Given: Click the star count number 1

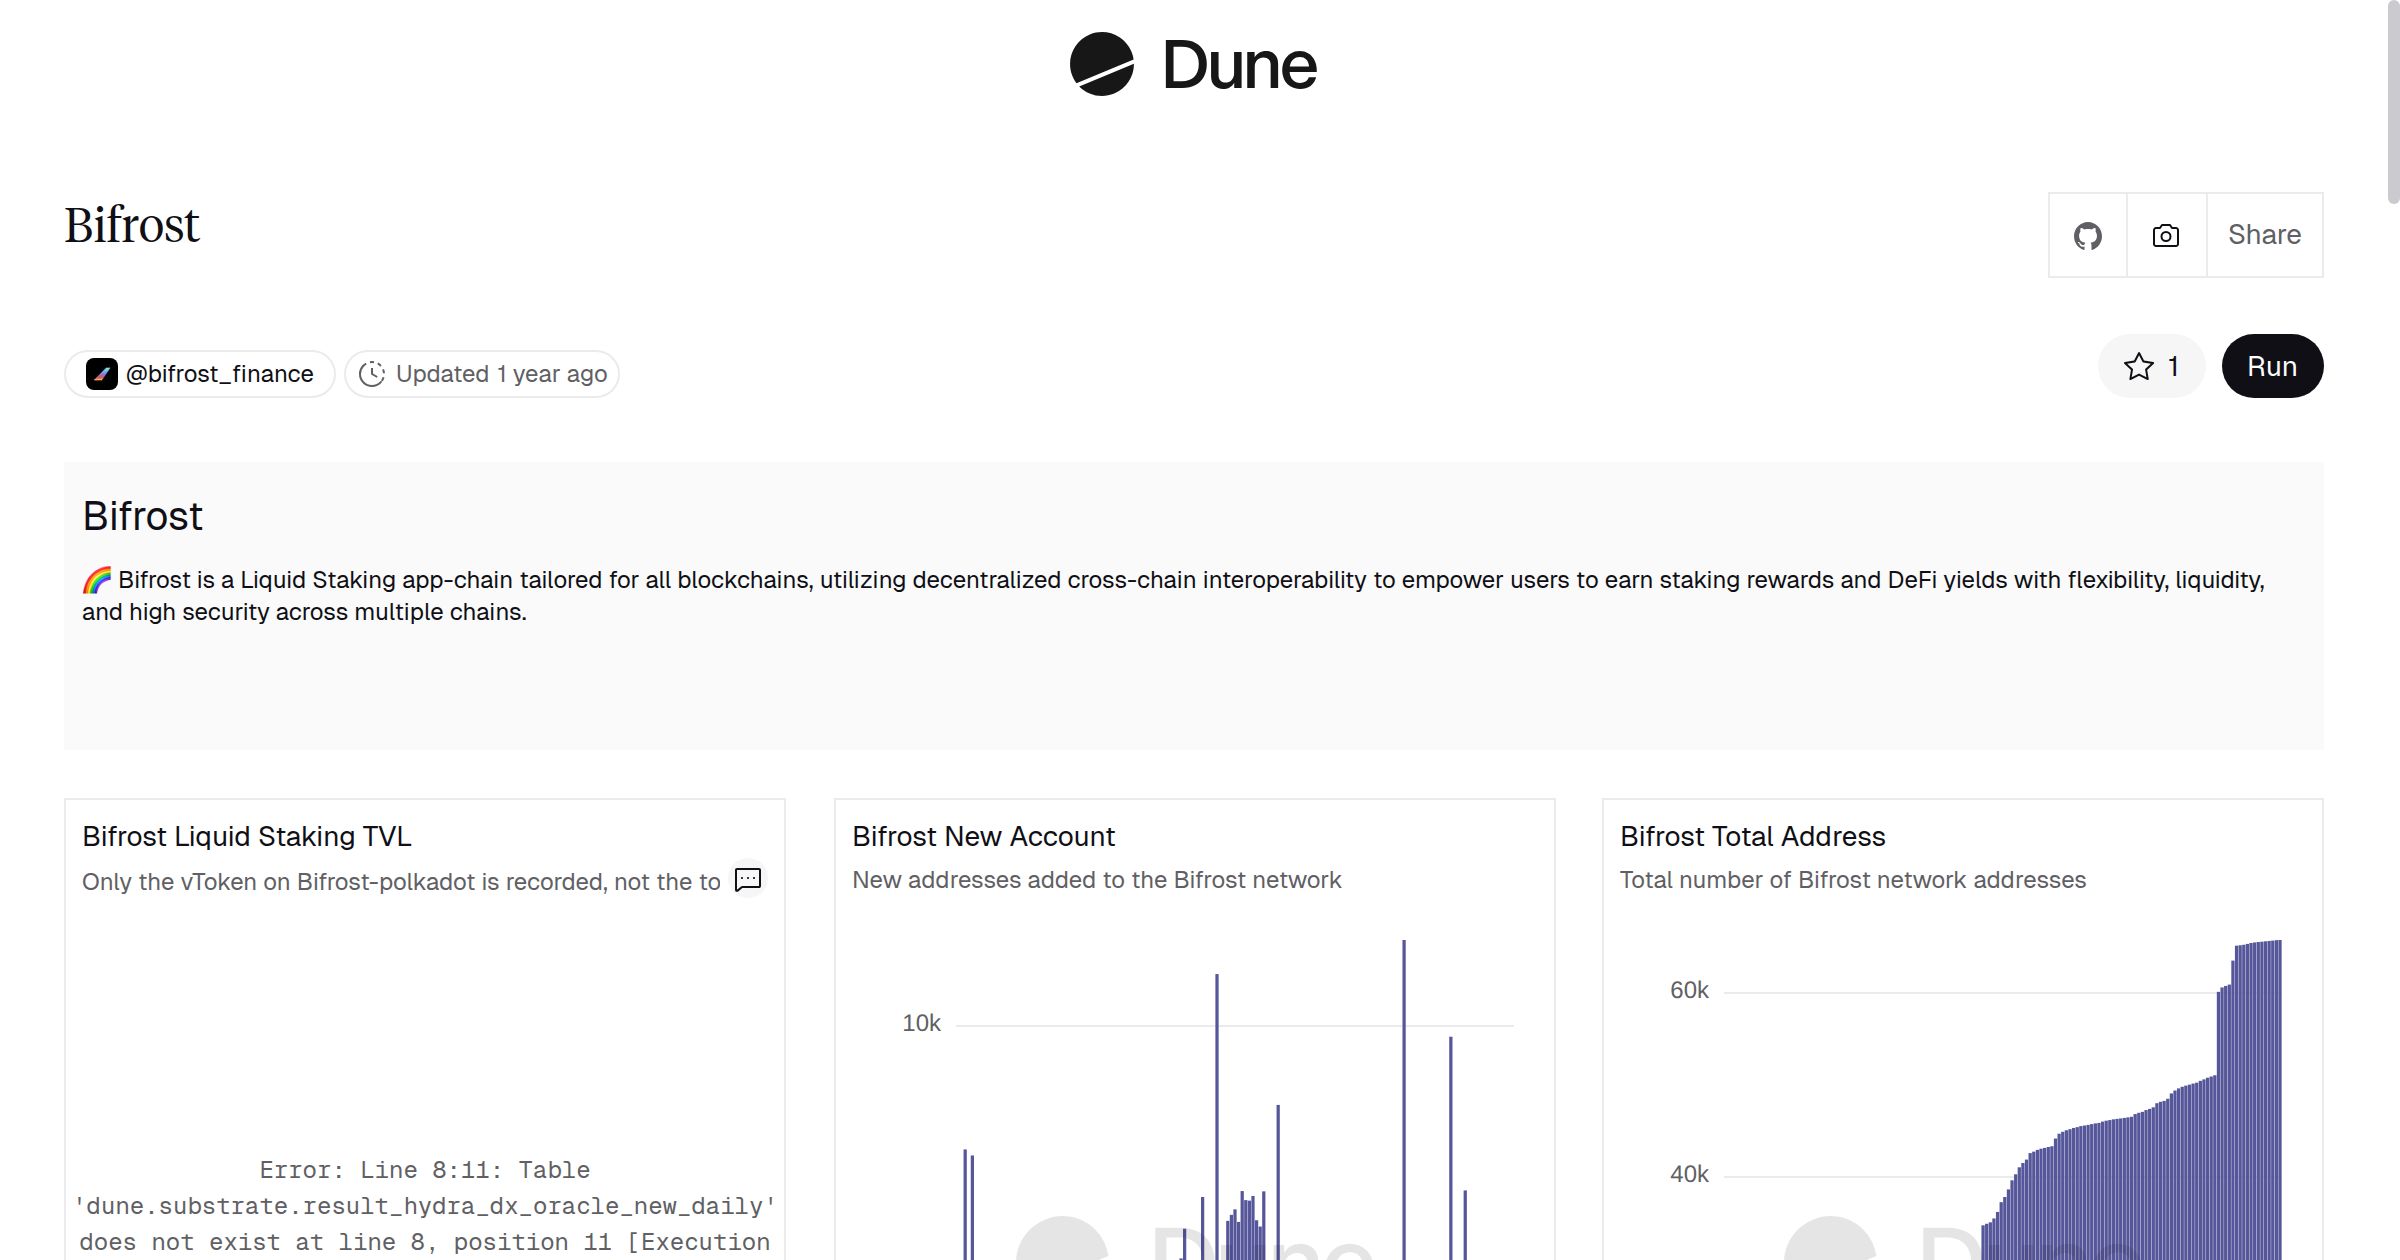Looking at the screenshot, I should point(2173,367).
